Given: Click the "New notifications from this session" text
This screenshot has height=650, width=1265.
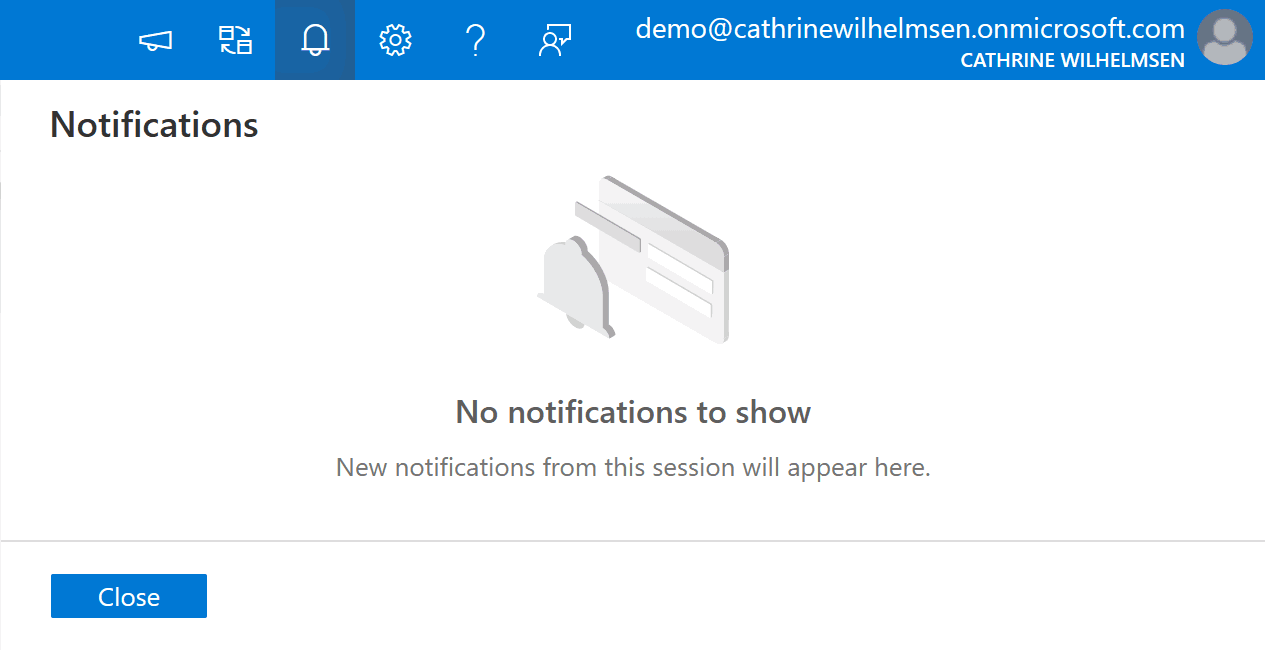Looking at the screenshot, I should (633, 467).
